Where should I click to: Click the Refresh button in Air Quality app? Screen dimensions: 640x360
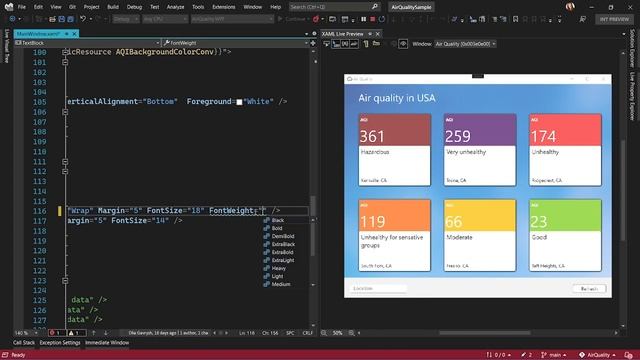[589, 289]
